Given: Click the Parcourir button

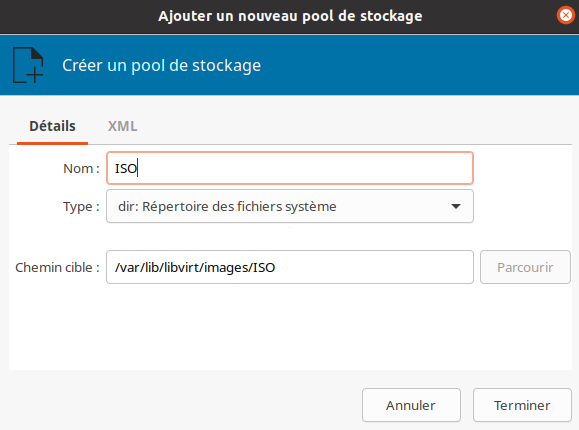Looking at the screenshot, I should tap(525, 267).
